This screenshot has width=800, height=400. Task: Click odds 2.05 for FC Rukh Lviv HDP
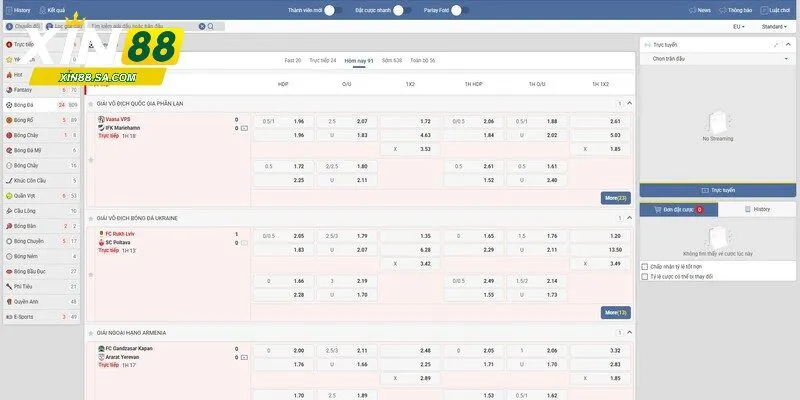(299, 236)
